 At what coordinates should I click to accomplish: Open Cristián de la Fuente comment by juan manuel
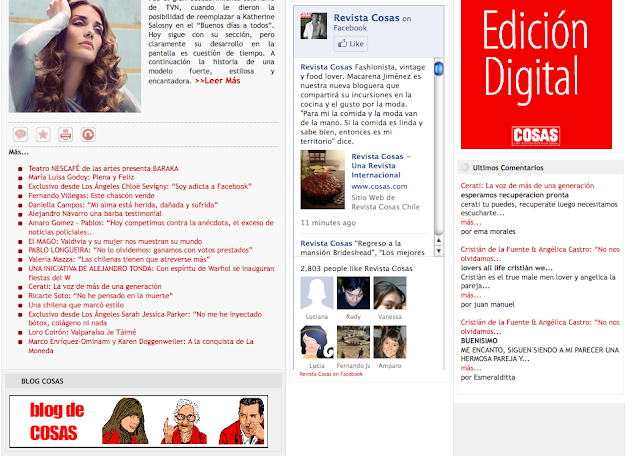(x=540, y=254)
